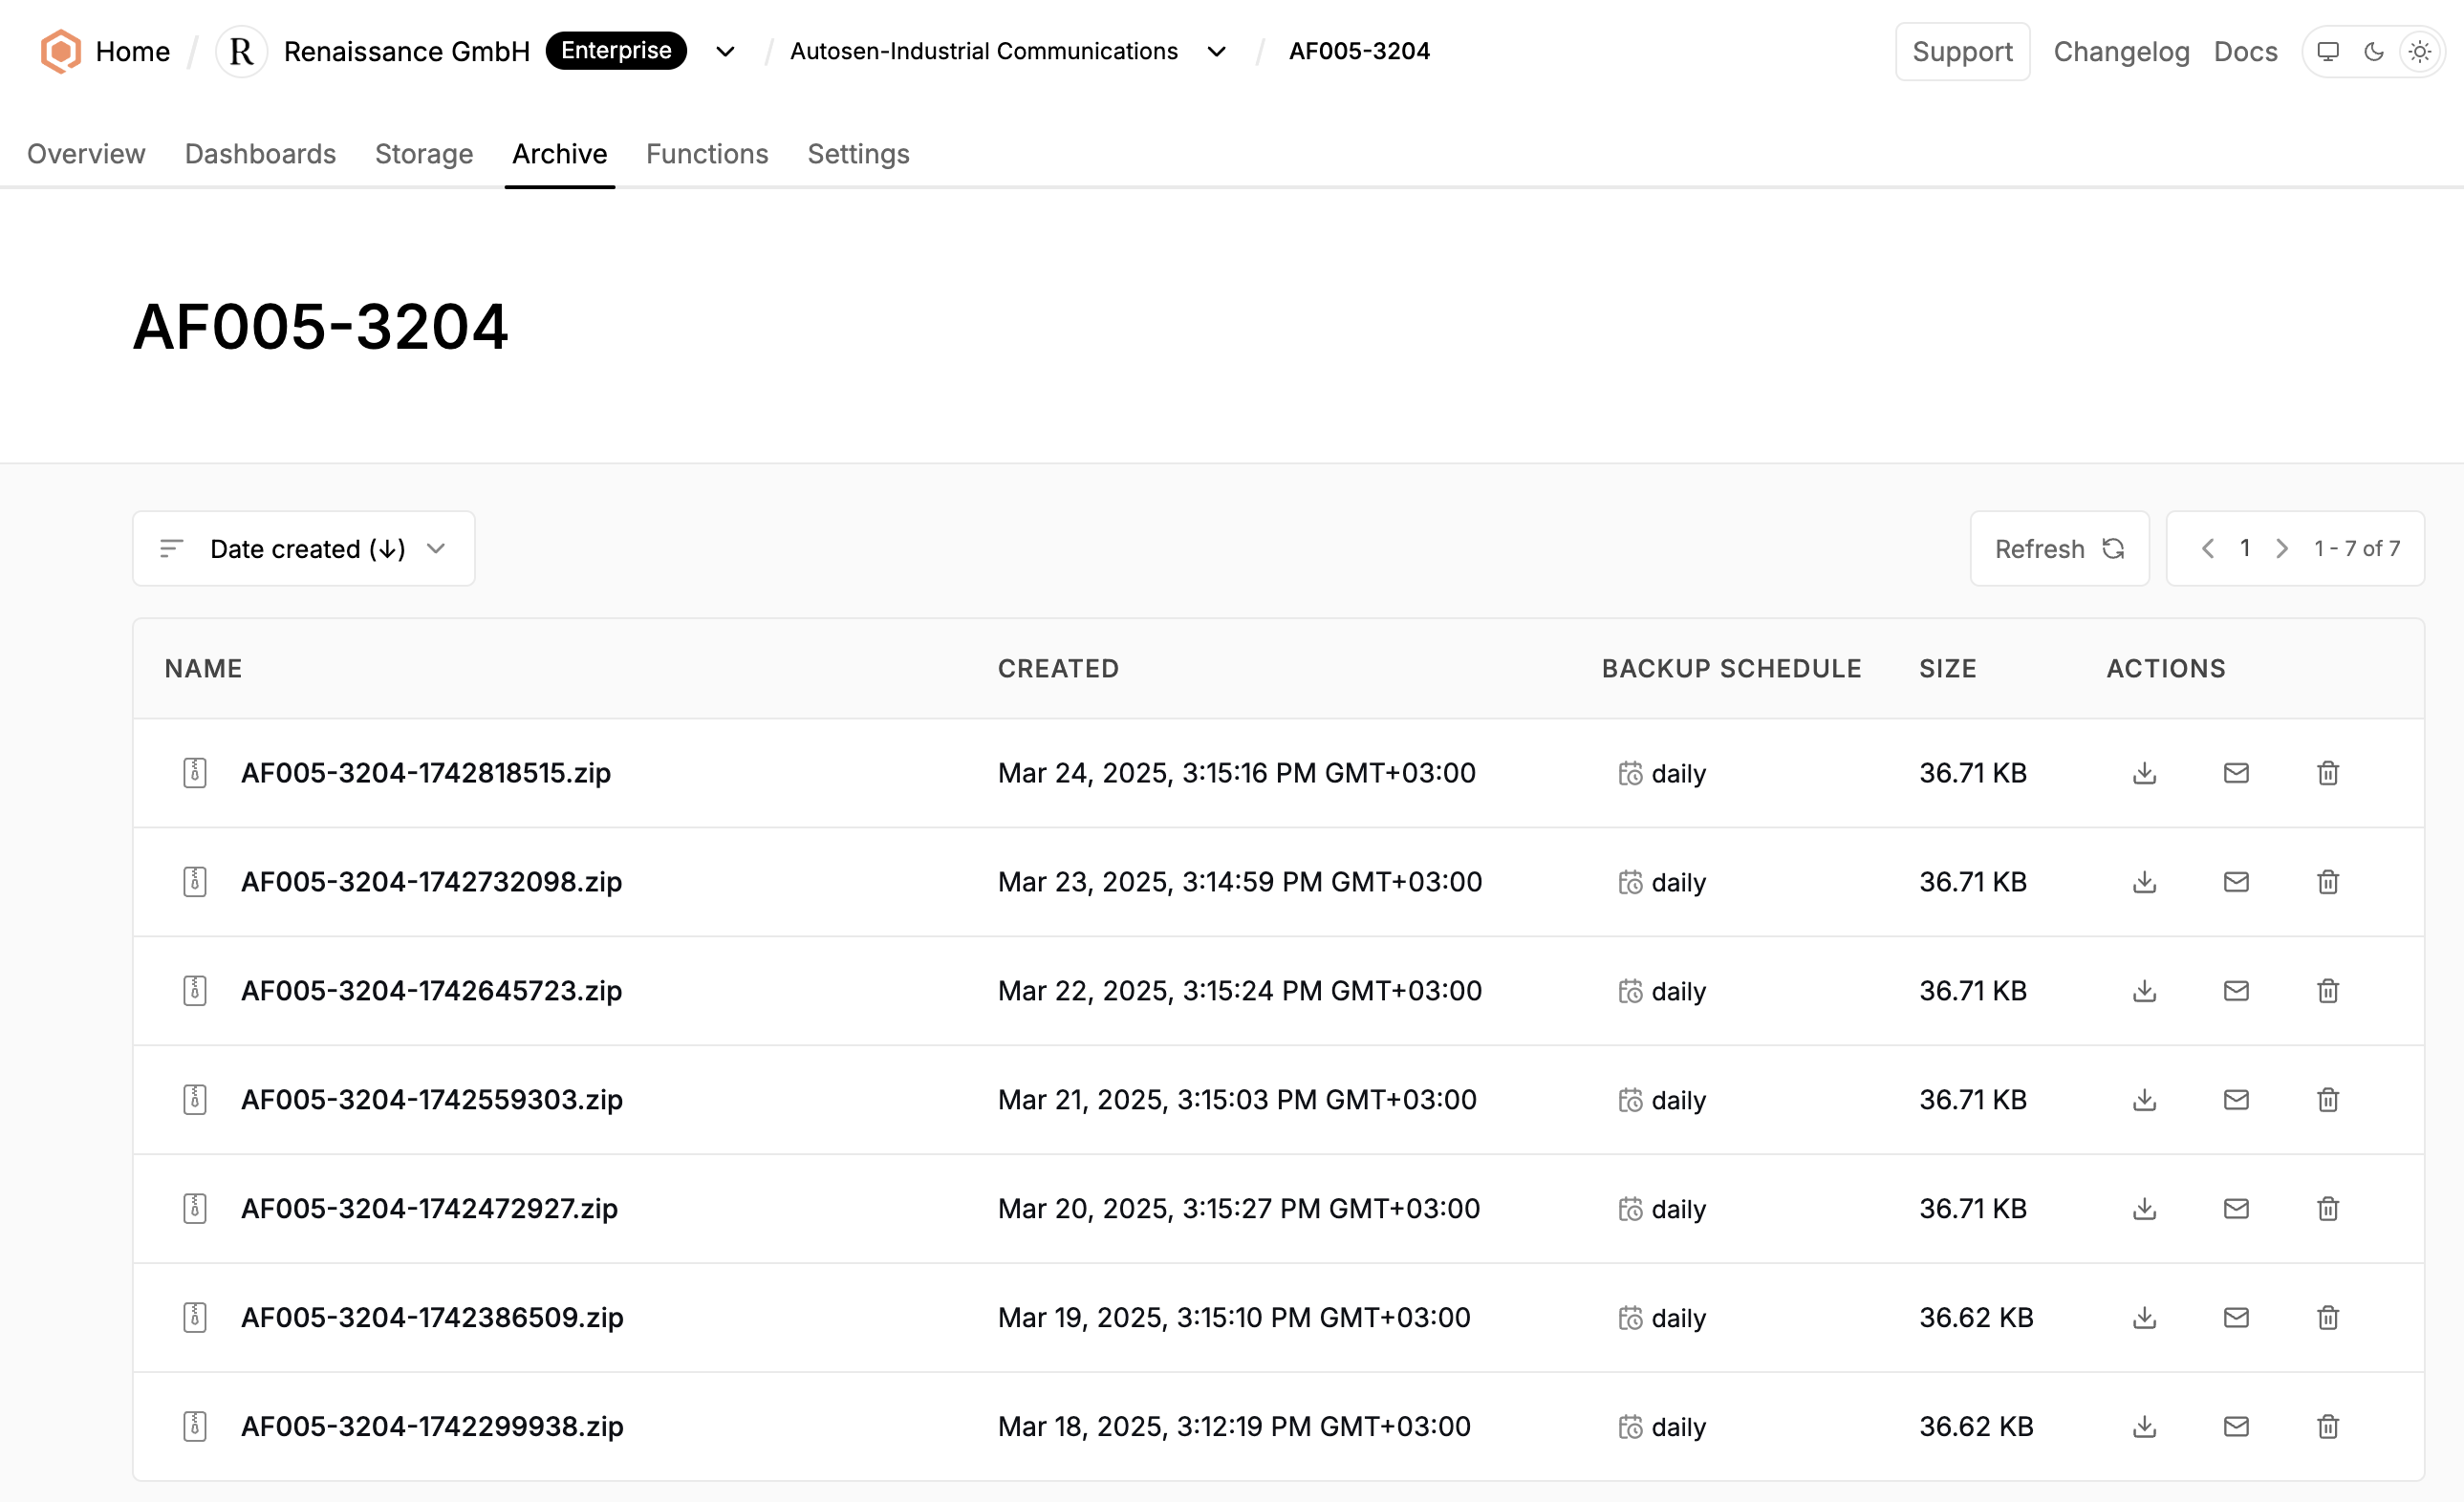Viewport: 2464px width, 1502px height.
Task: Click file name AF005-3204-1742472927.zip
Action: (x=430, y=1209)
